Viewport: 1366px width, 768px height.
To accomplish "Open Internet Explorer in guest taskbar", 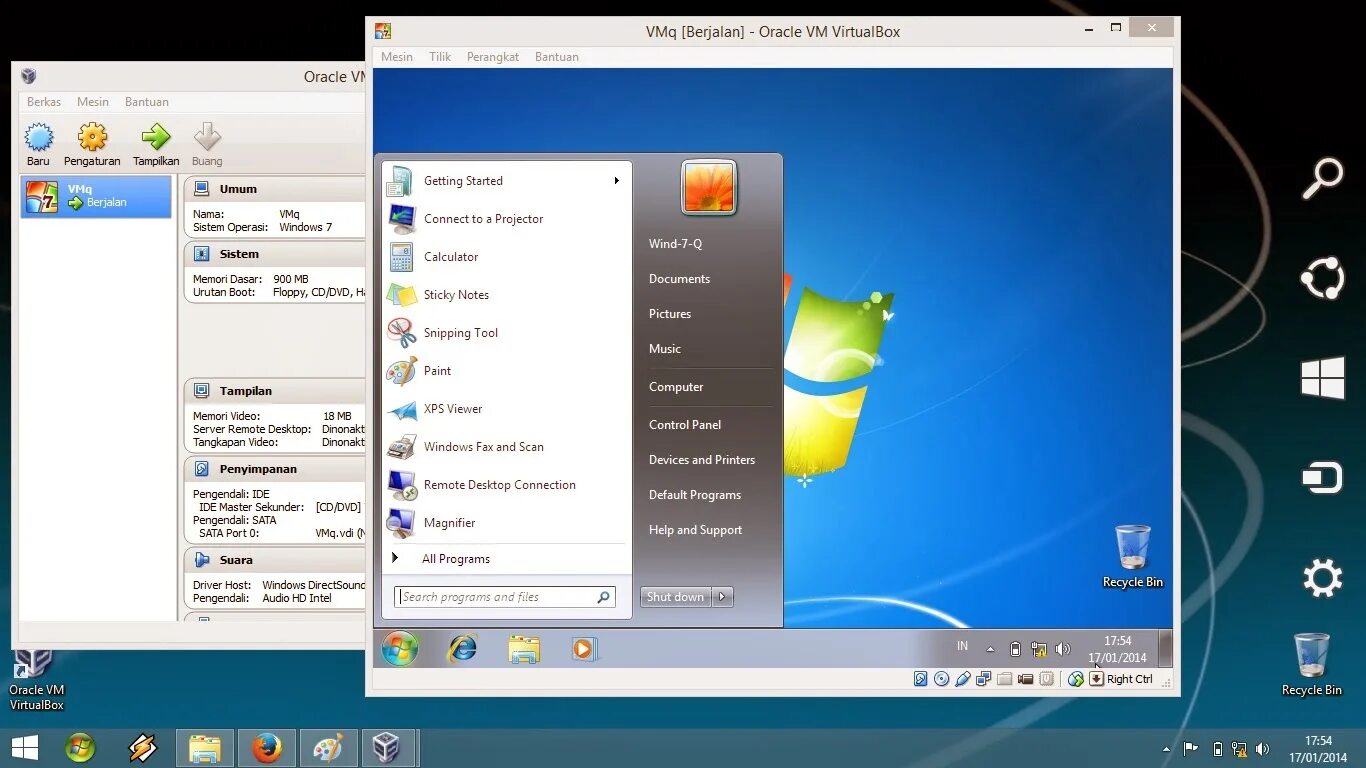I will 461,649.
